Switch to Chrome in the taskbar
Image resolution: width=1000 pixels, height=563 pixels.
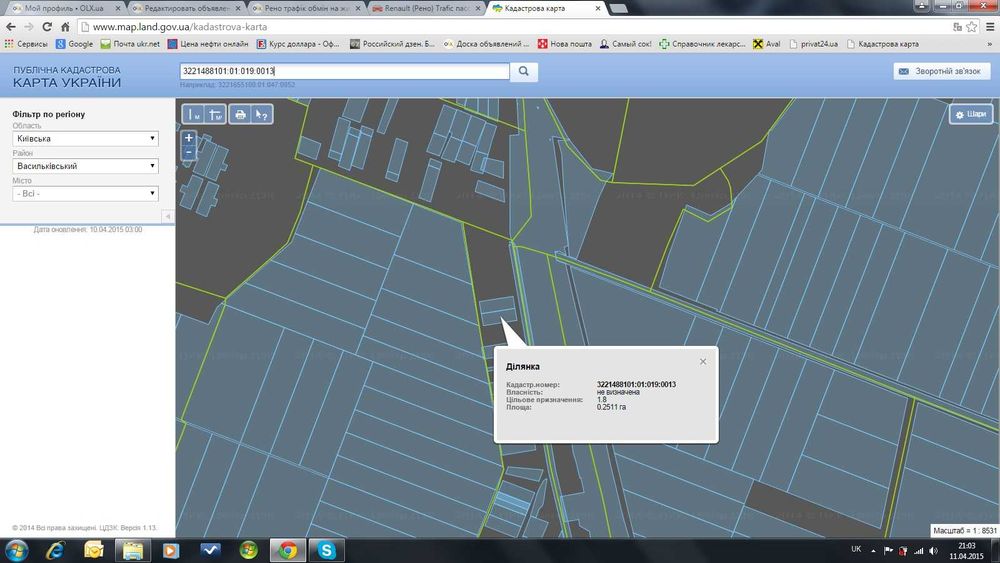[288, 550]
